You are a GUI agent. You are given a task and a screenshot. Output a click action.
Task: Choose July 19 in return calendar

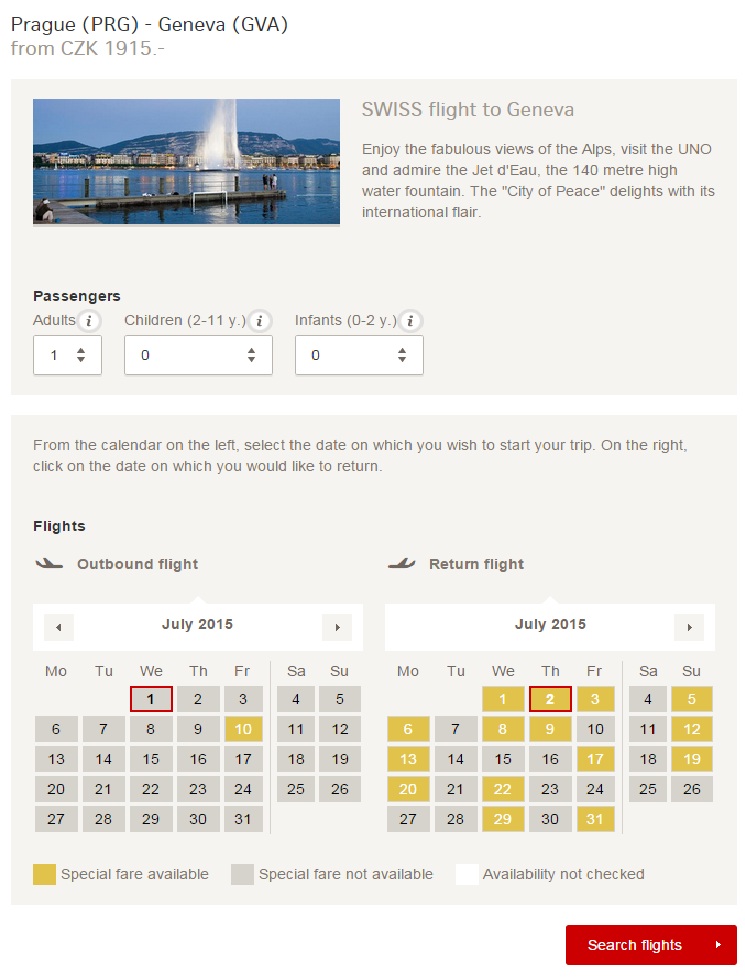tap(692, 759)
